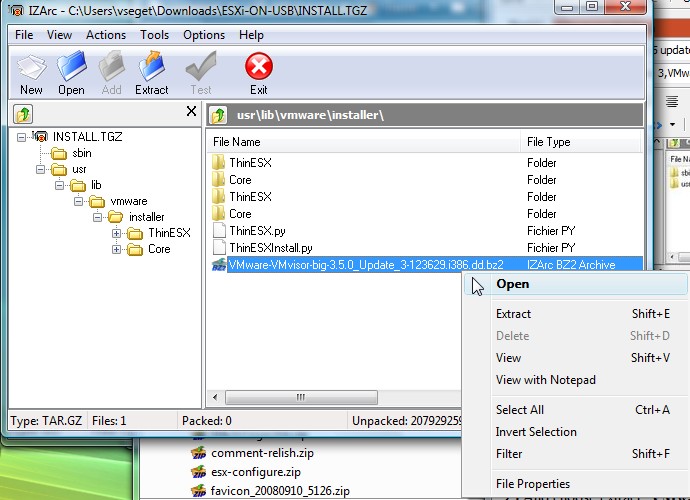The height and width of the screenshot is (500, 690).
Task: Collapse the installer folder tree node
Action: pyautogui.click(x=97, y=217)
